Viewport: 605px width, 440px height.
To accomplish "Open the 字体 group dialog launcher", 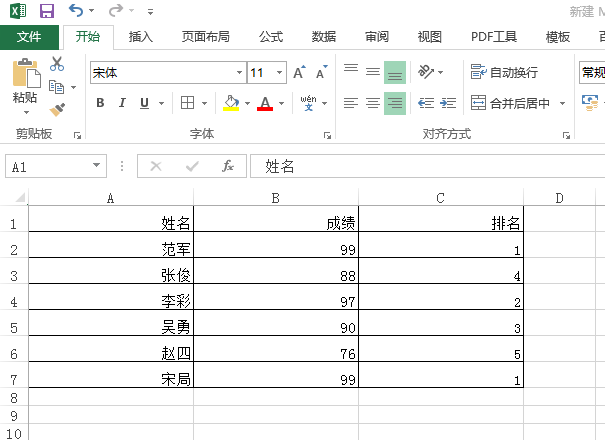I will [328, 135].
